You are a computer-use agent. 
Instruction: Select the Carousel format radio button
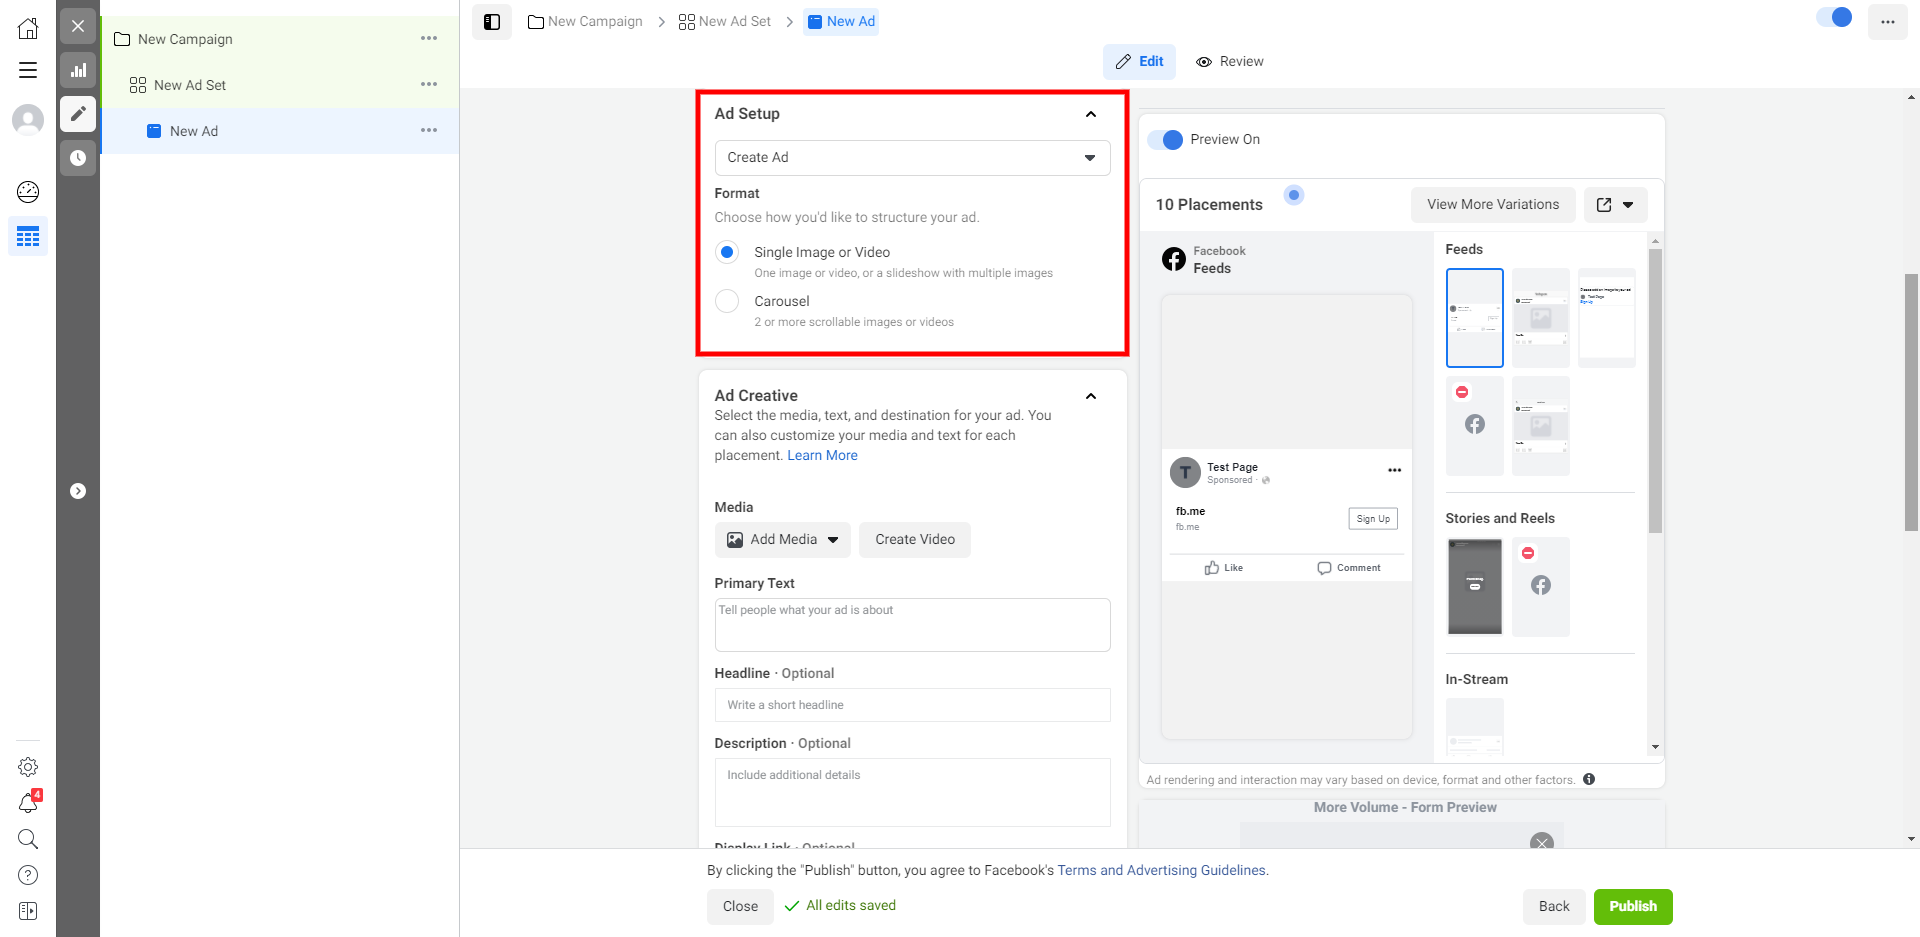click(x=727, y=301)
